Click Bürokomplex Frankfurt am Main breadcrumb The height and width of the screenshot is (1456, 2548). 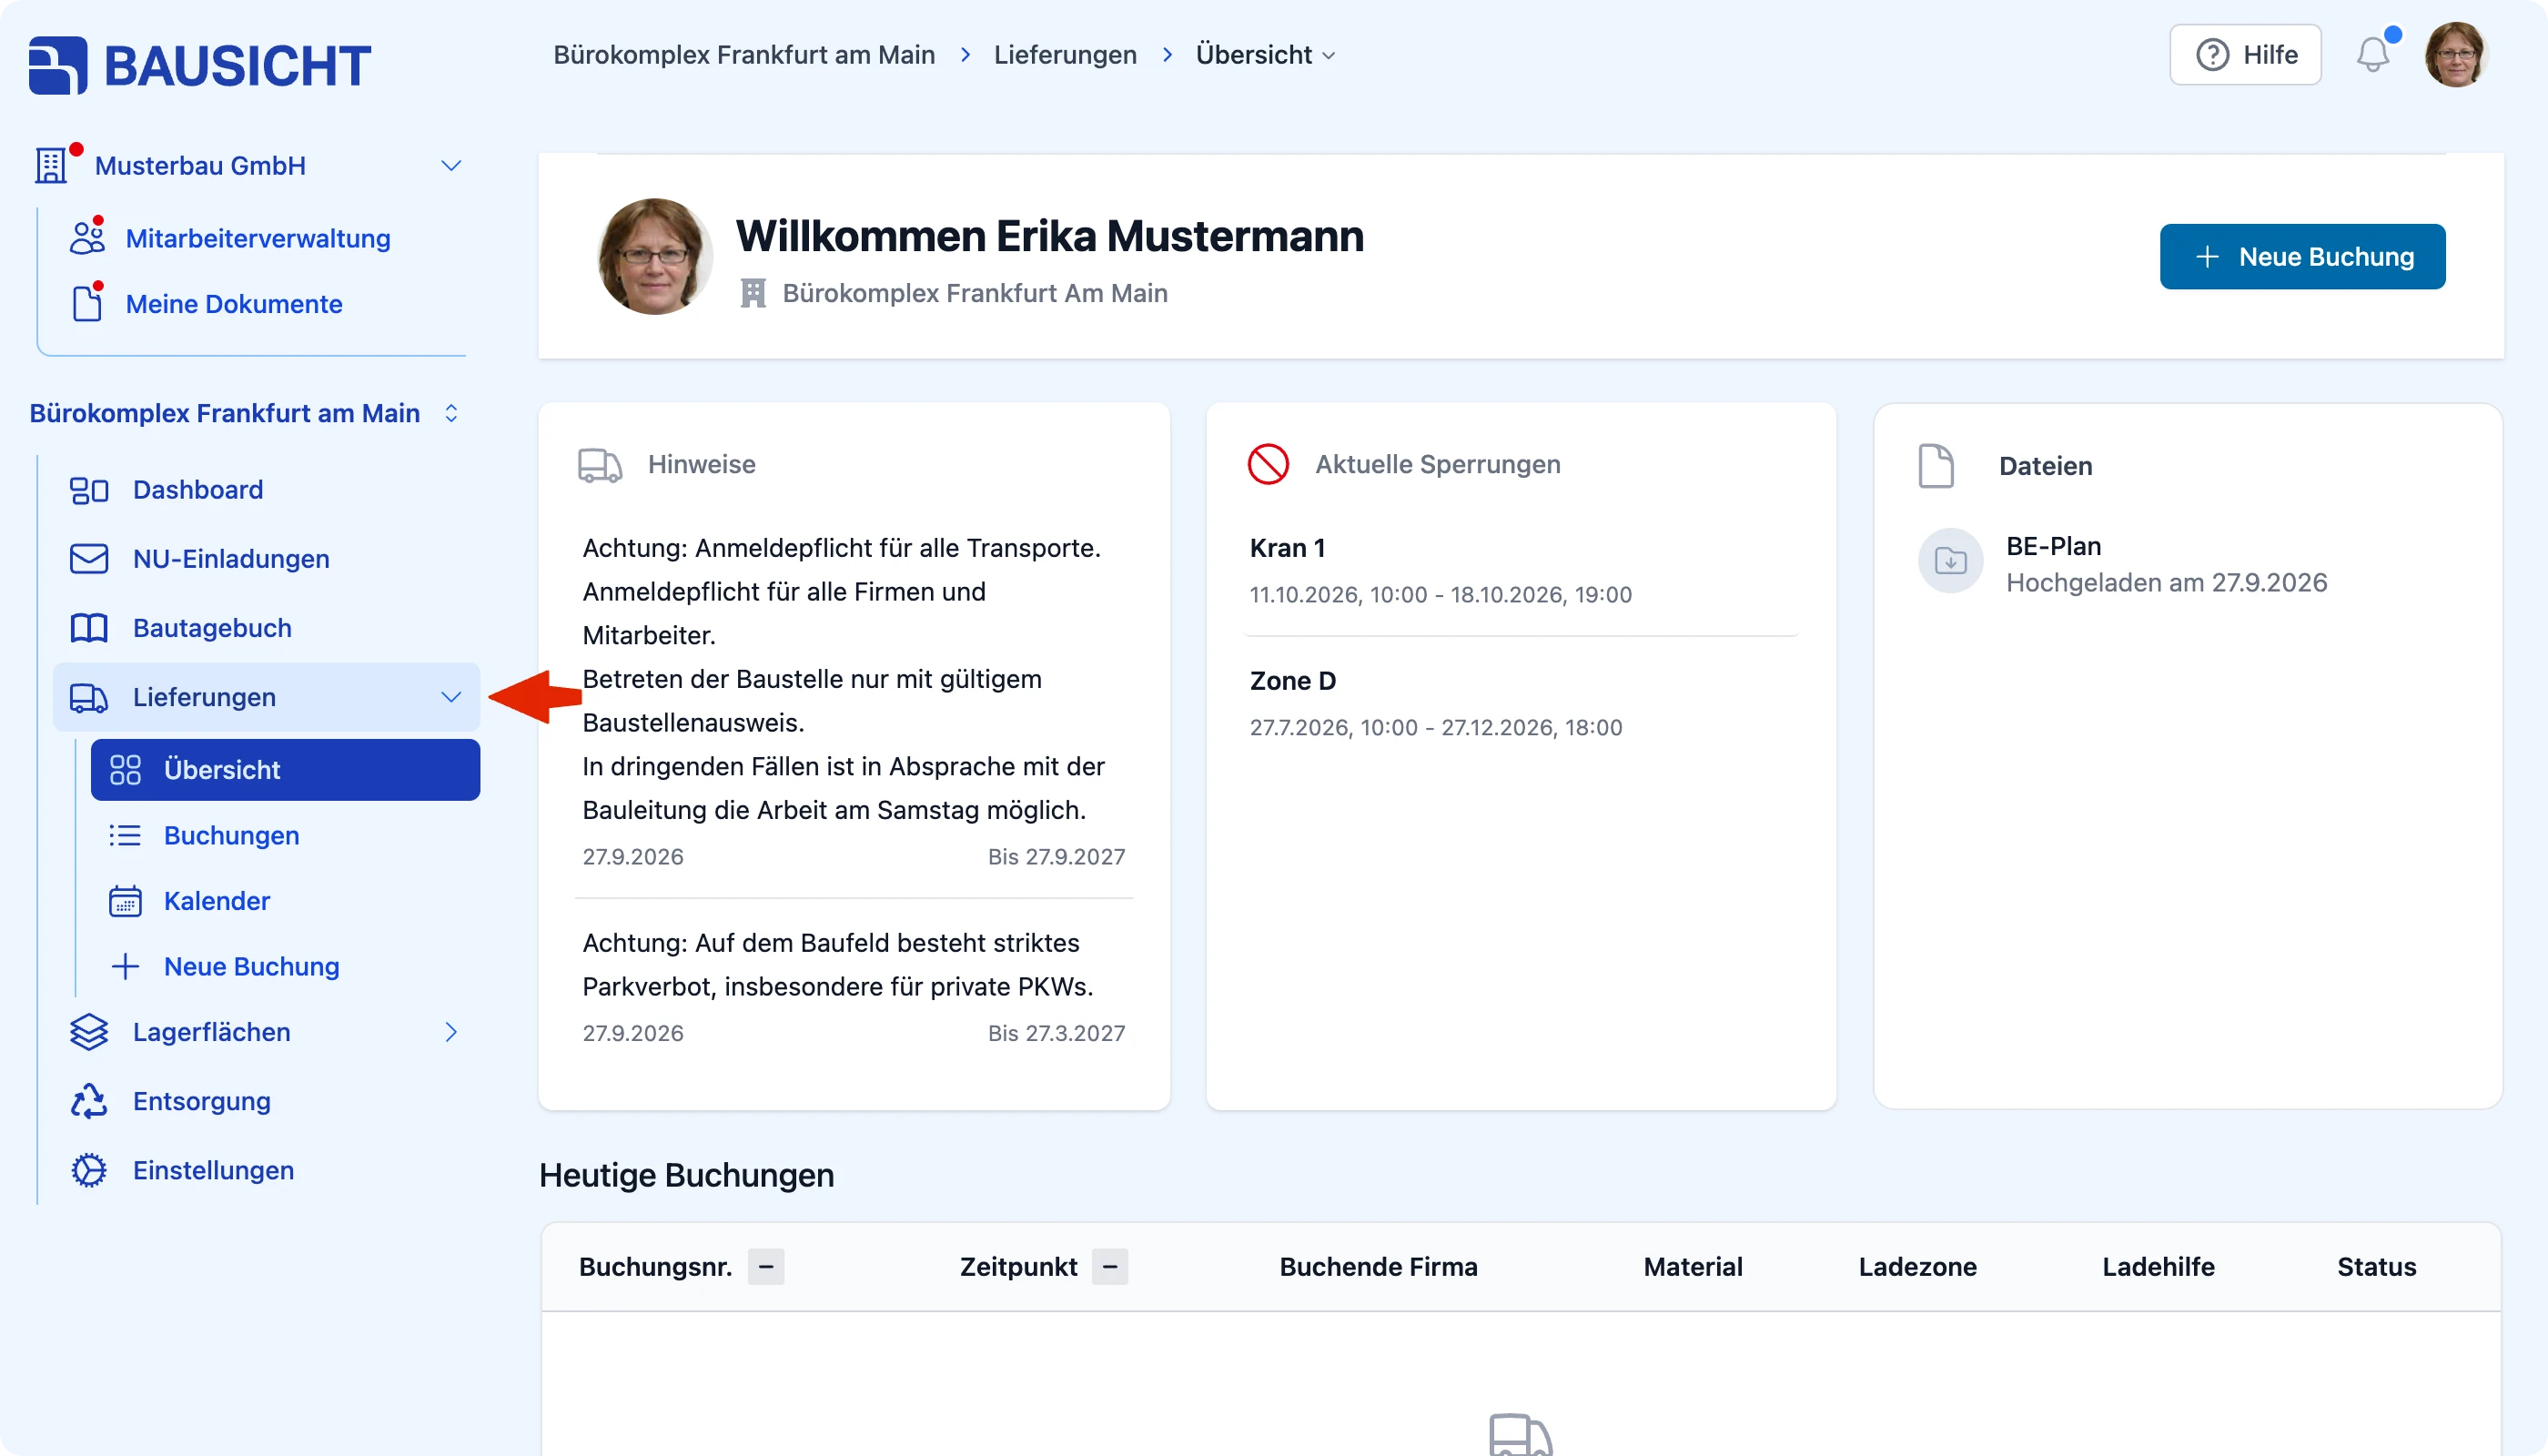(744, 54)
